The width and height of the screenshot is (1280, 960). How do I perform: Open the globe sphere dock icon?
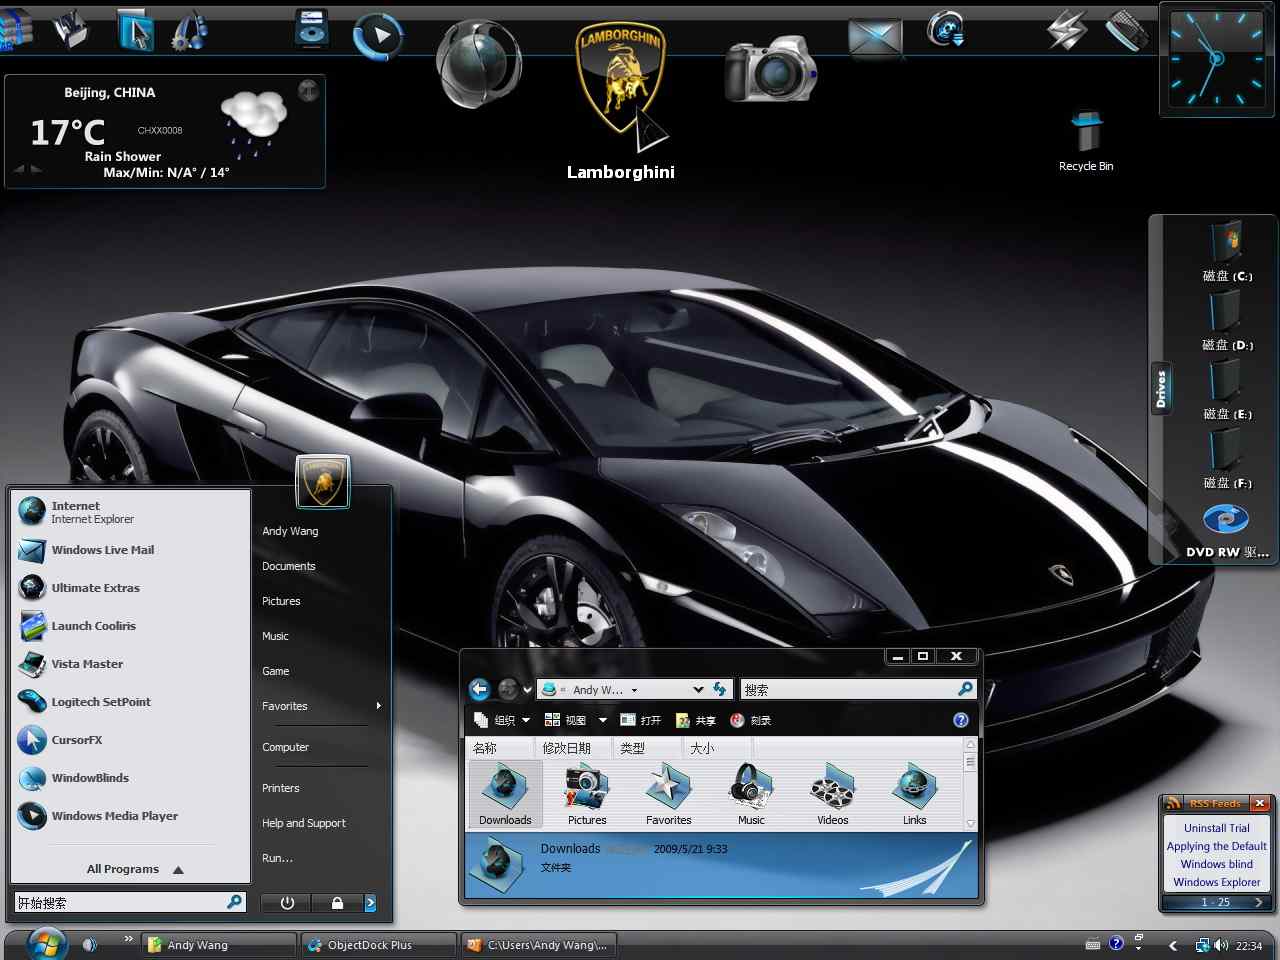pyautogui.click(x=479, y=62)
